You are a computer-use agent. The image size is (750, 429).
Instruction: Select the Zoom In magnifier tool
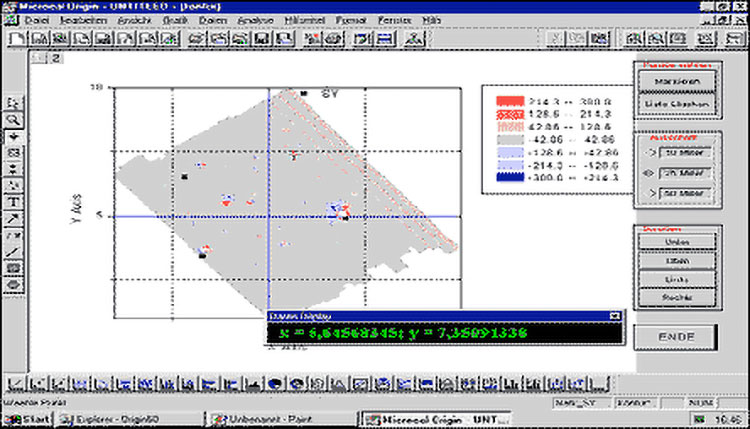[13, 120]
